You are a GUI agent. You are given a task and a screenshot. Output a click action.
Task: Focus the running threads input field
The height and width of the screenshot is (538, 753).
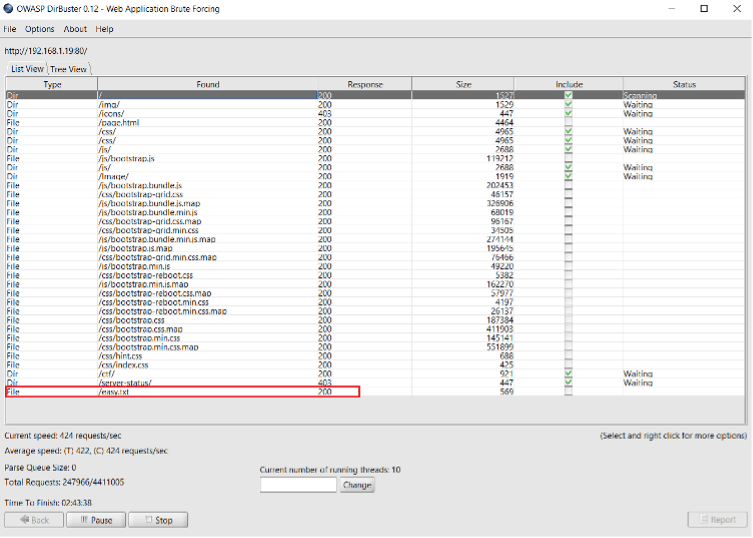pyautogui.click(x=298, y=485)
